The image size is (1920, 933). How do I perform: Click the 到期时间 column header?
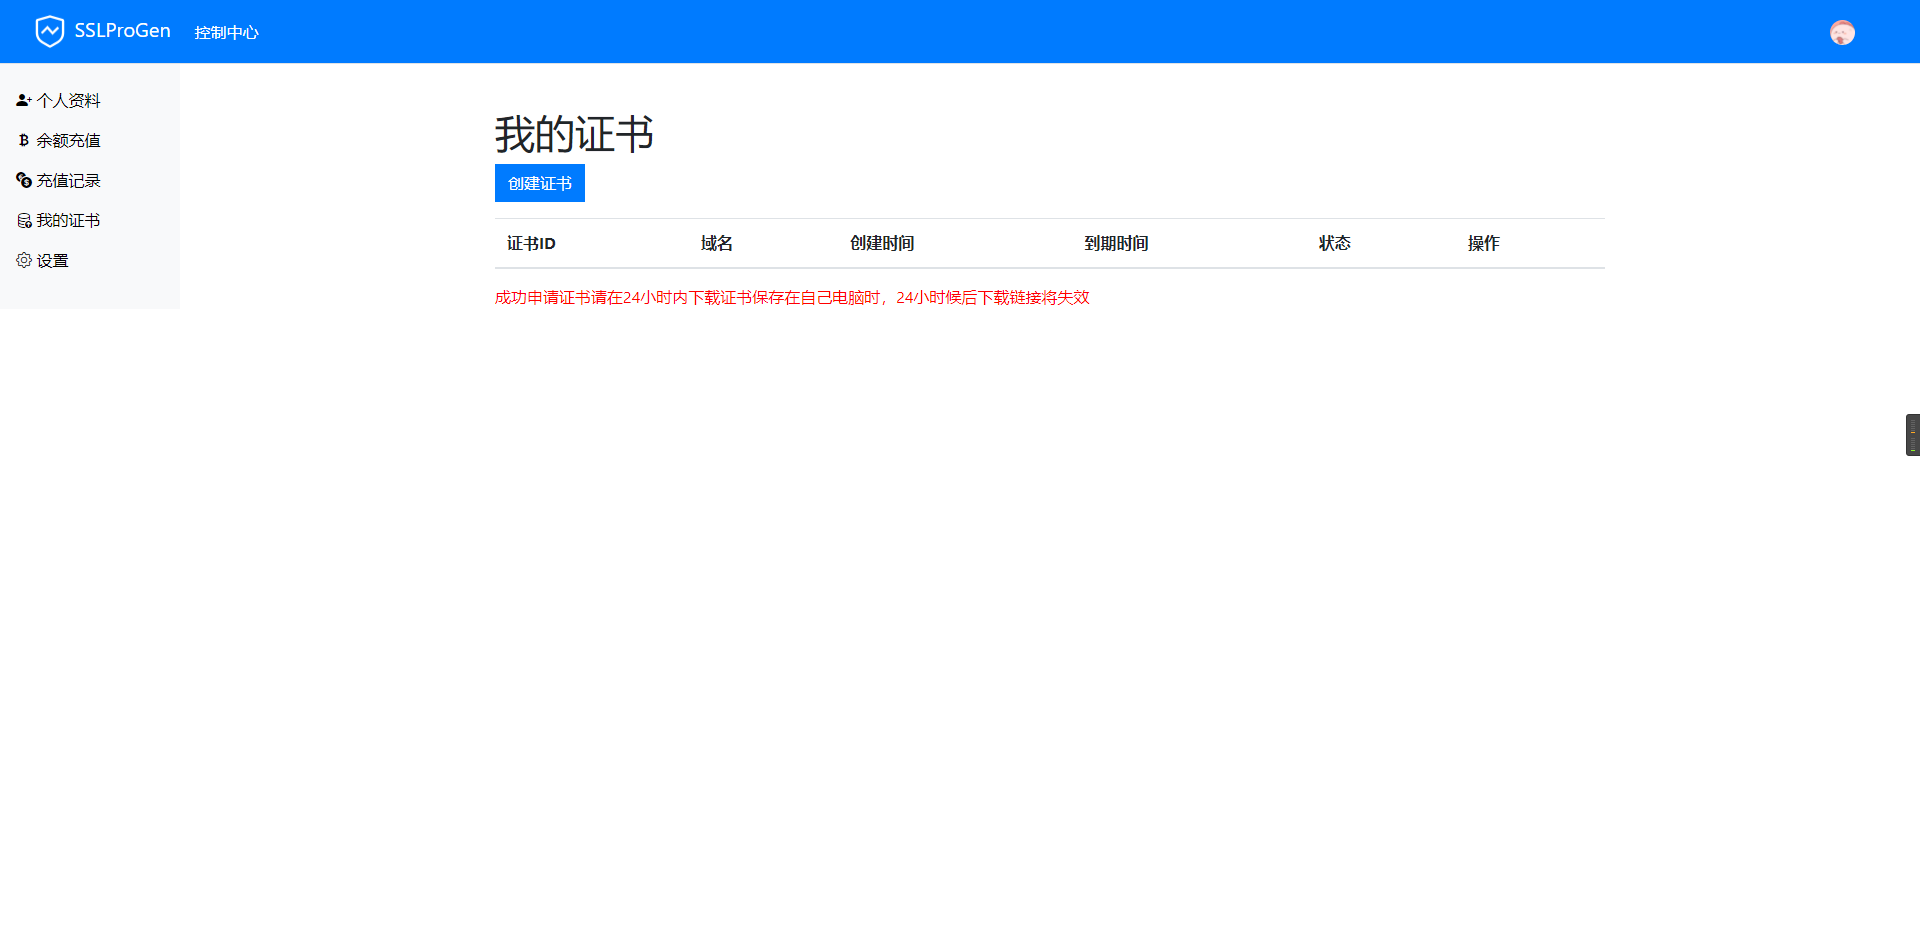tap(1117, 243)
